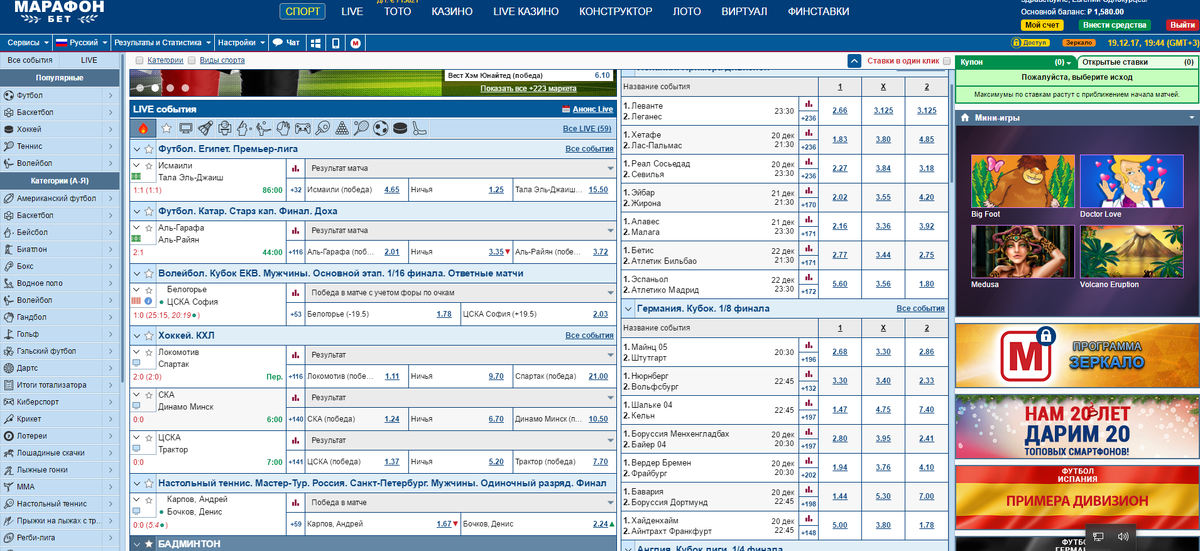
Task: Click info icon on Белогорье match
Action: coord(149,301)
